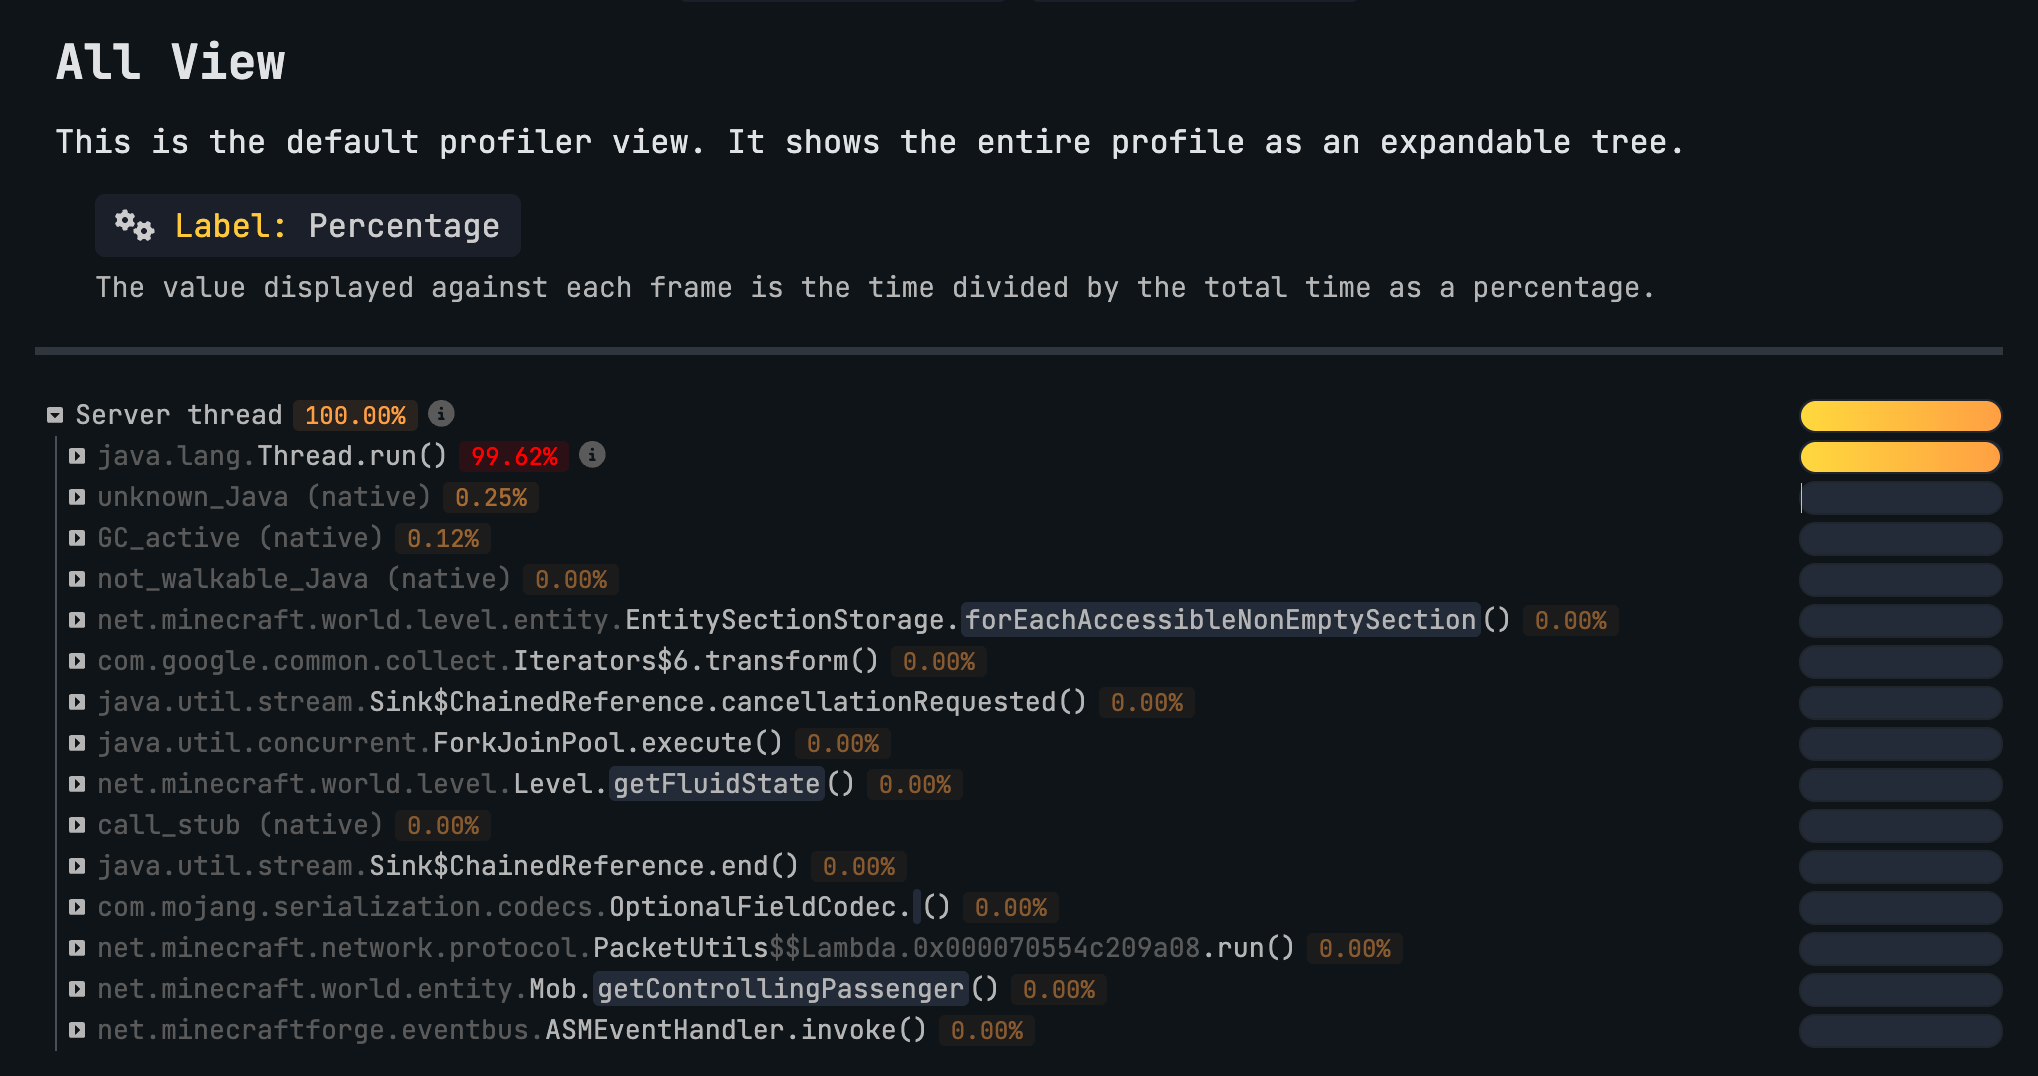Image resolution: width=2038 pixels, height=1076 pixels.
Task: Click the Server thread 100% usage bar
Action: pos(1900,416)
